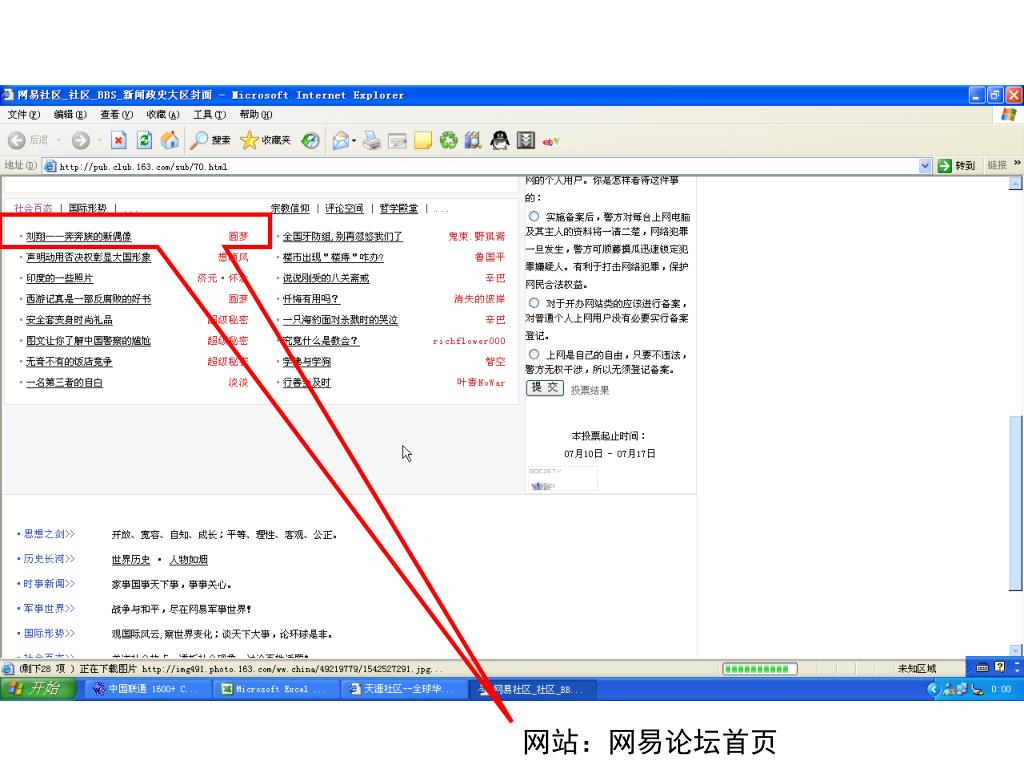Expand hidden tray icons with the arrow

pos(933,688)
